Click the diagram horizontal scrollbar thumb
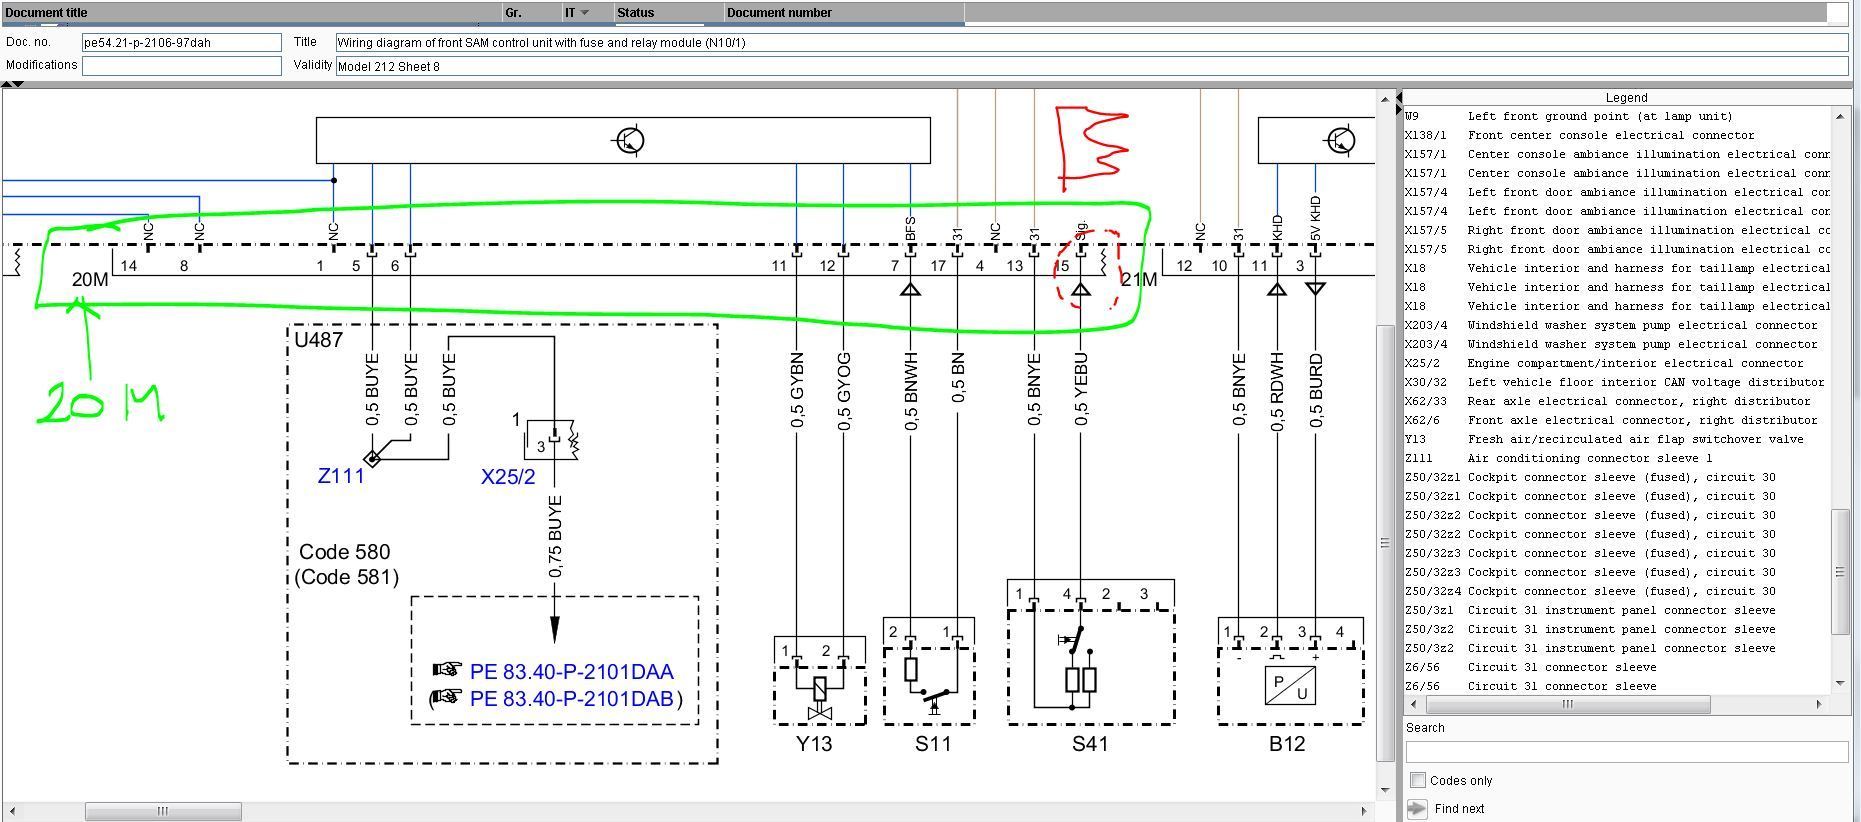This screenshot has width=1861, height=822. [x=162, y=811]
